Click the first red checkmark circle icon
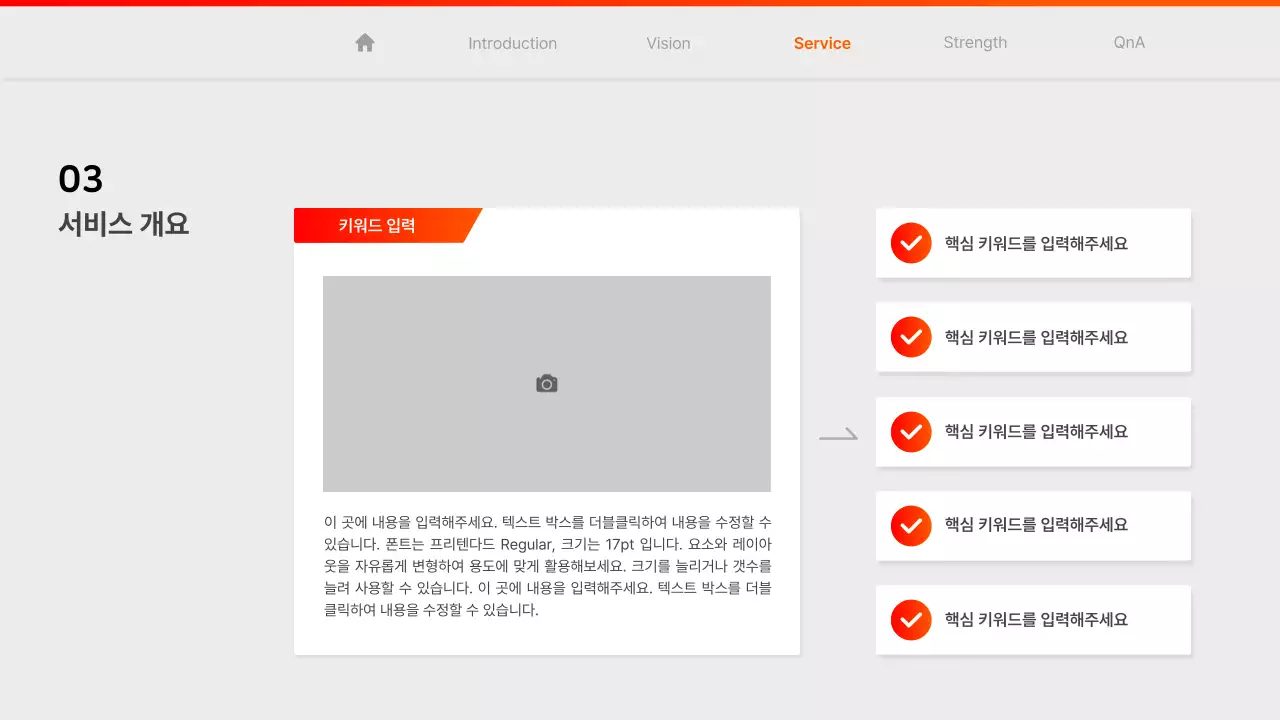1280x720 pixels. 911,242
